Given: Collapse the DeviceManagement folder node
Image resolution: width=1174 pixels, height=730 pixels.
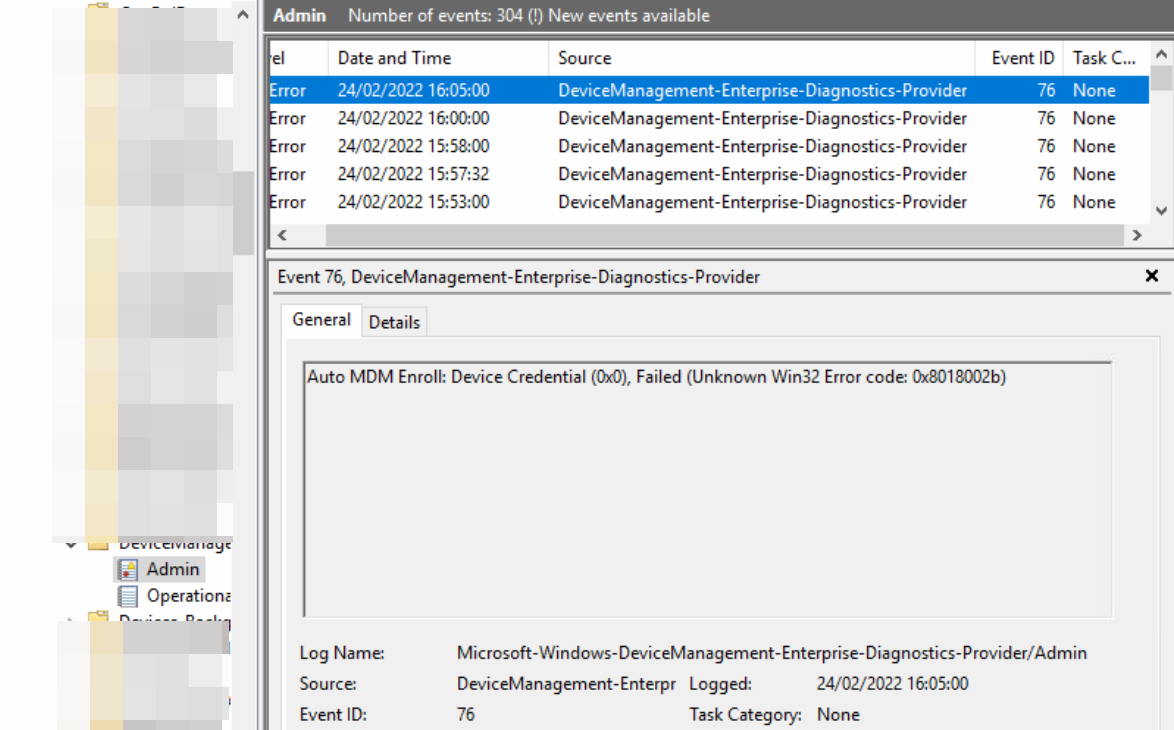Looking at the screenshot, I should (x=71, y=544).
